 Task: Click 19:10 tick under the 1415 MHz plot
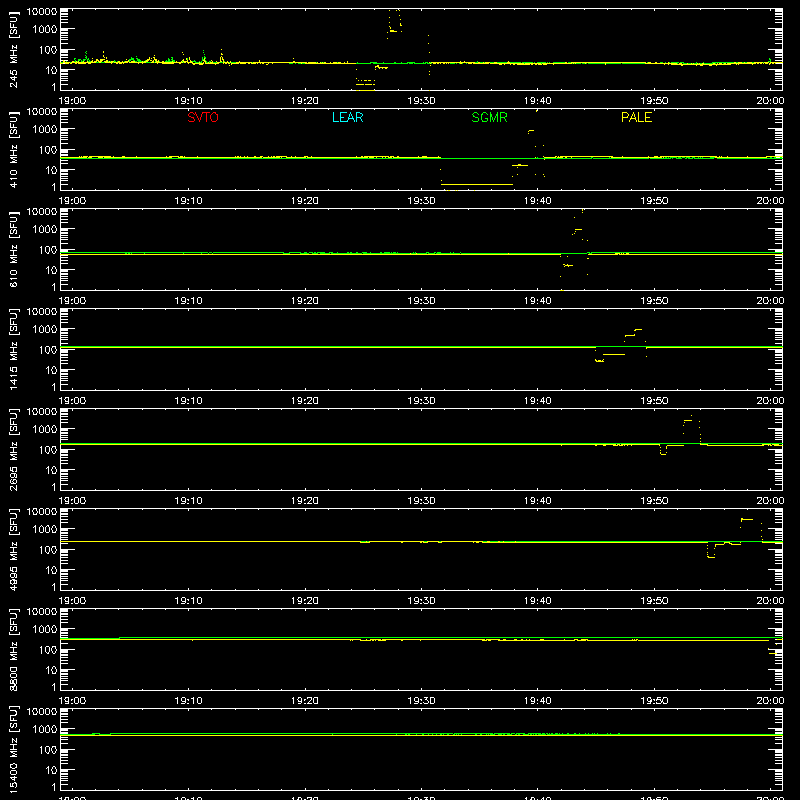coord(188,401)
